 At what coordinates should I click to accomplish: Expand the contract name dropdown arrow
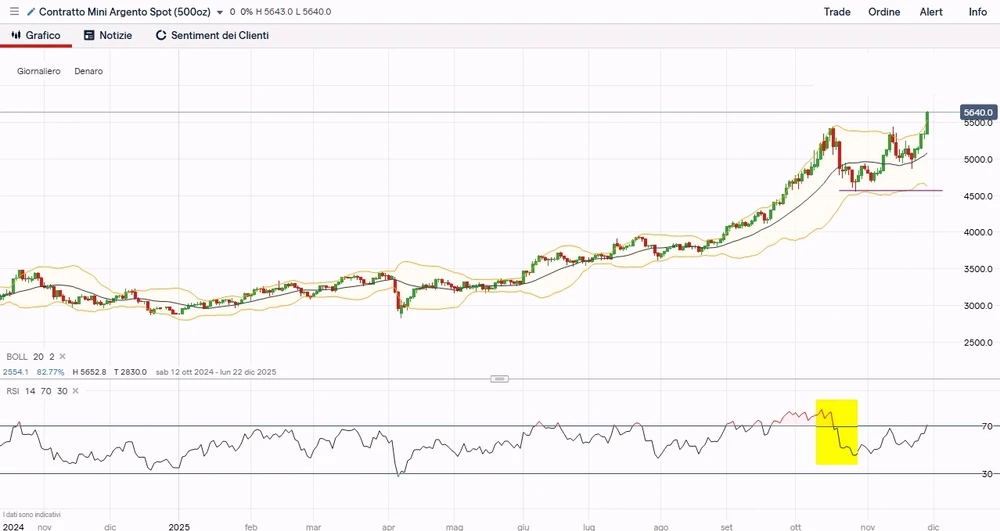click(219, 12)
